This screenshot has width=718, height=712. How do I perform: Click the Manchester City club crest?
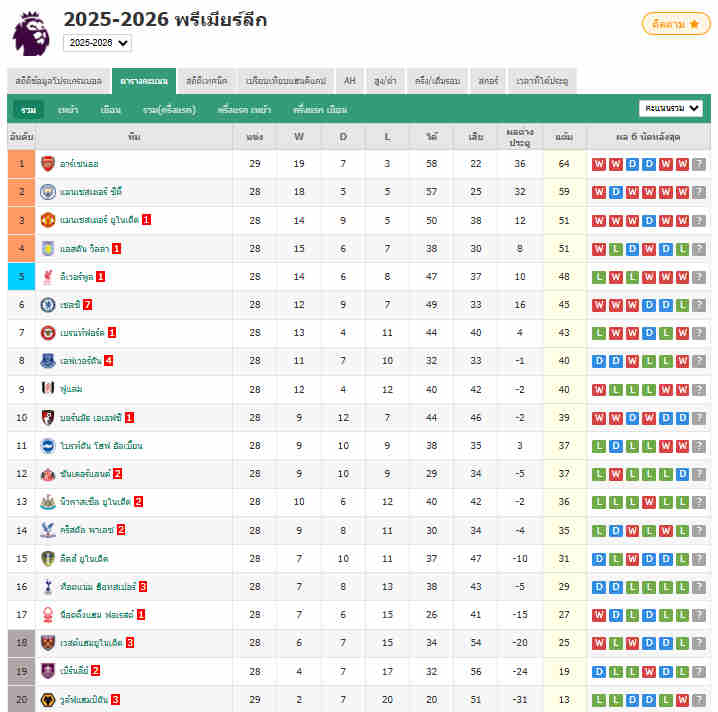click(48, 191)
